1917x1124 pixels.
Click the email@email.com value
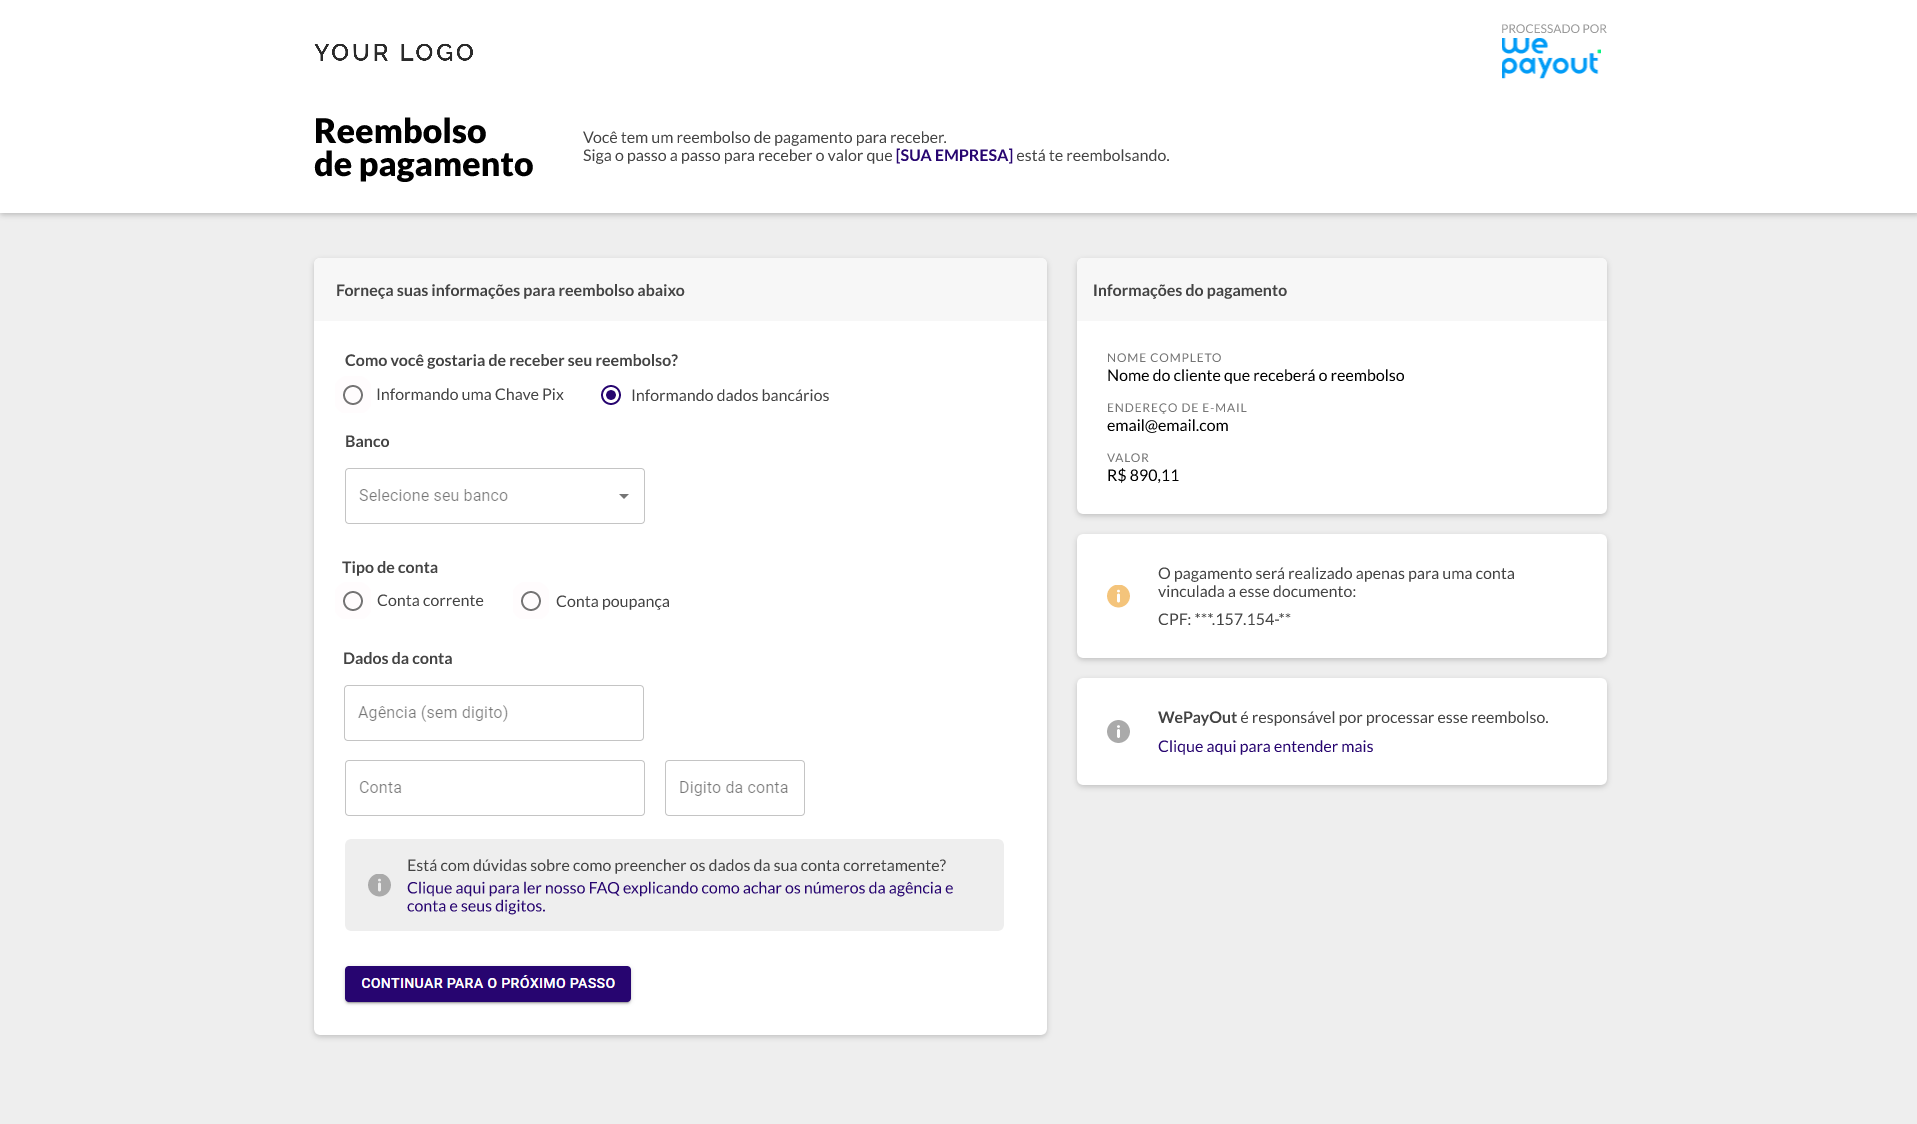(x=1168, y=425)
